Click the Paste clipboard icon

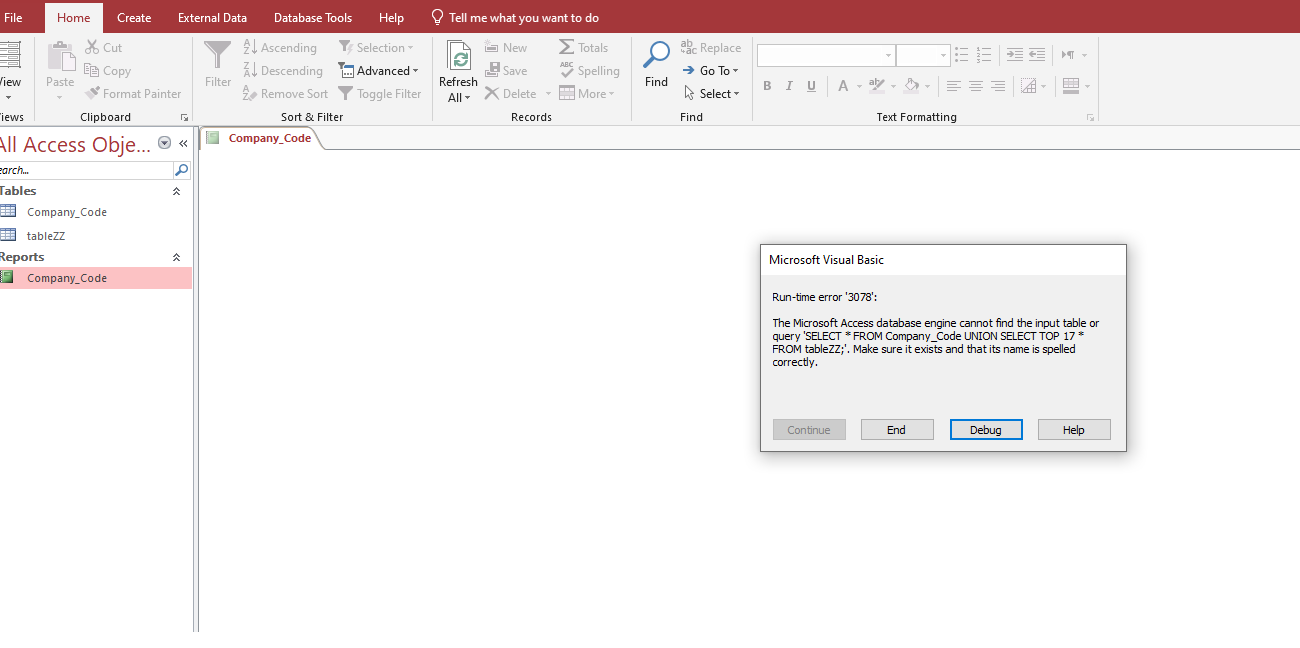click(x=60, y=56)
